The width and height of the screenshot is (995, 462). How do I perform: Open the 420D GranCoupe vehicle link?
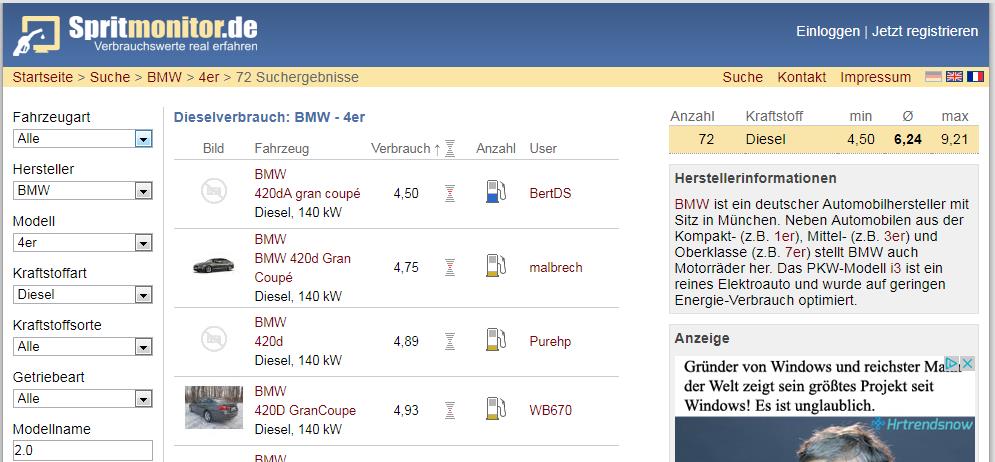305,411
